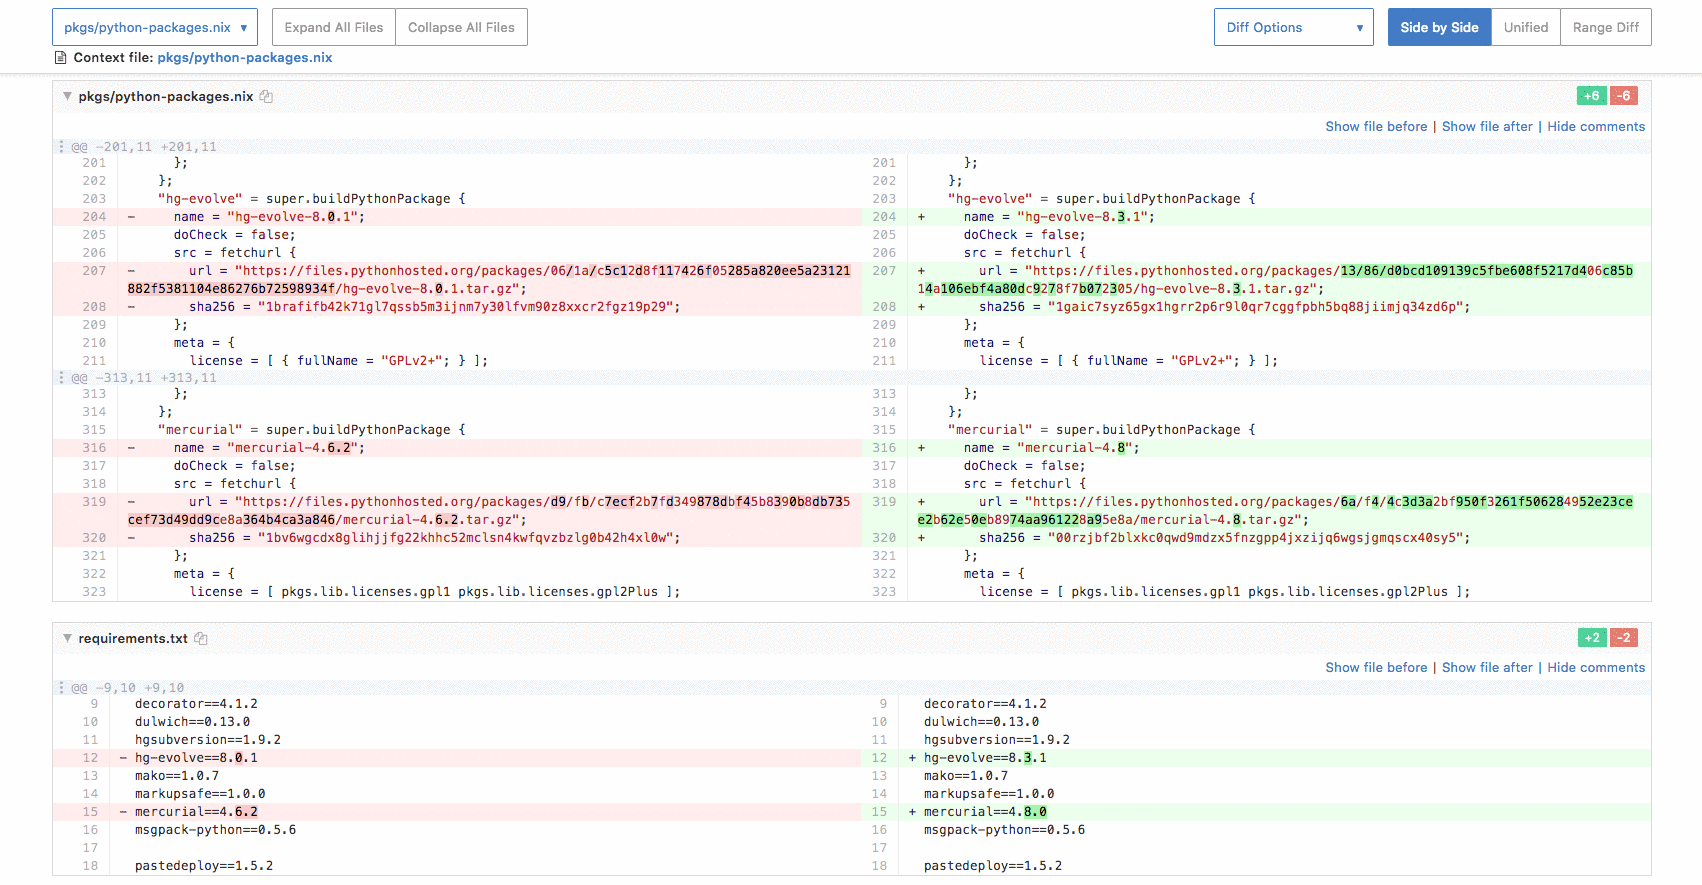Click Collapse All Files
1702x885 pixels.
[x=461, y=28]
